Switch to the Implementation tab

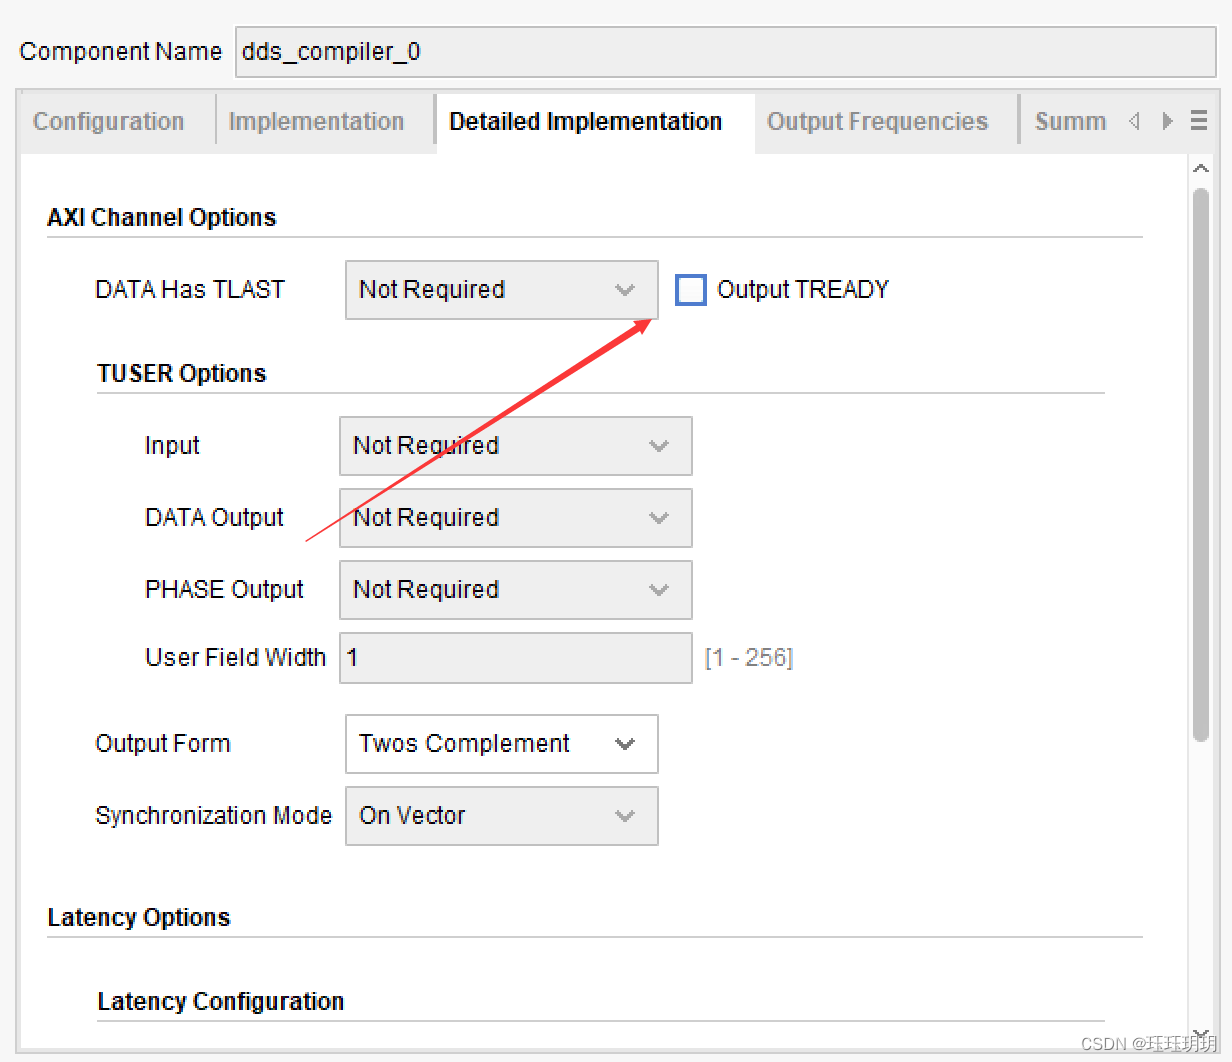coord(316,122)
